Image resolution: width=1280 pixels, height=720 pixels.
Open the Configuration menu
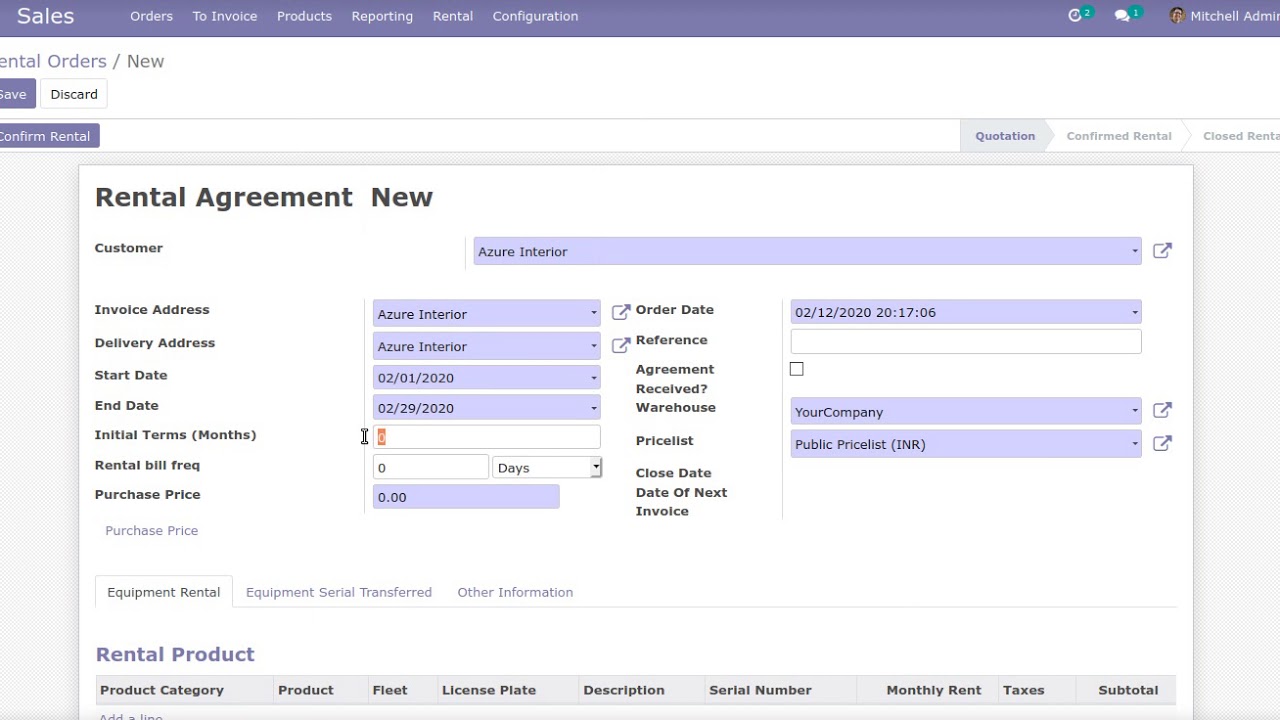(535, 16)
